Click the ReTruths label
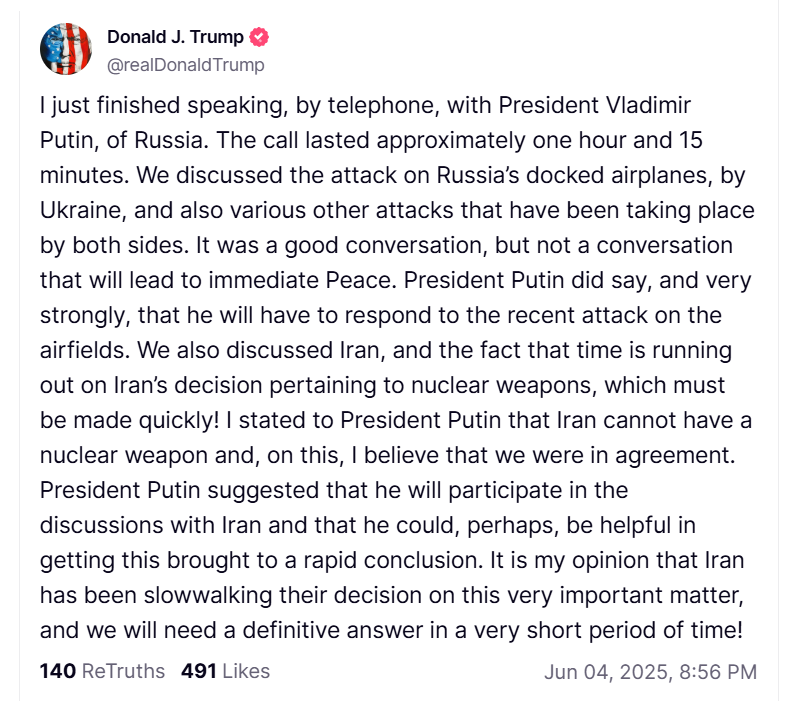This screenshot has width=792, height=701. [x=123, y=670]
